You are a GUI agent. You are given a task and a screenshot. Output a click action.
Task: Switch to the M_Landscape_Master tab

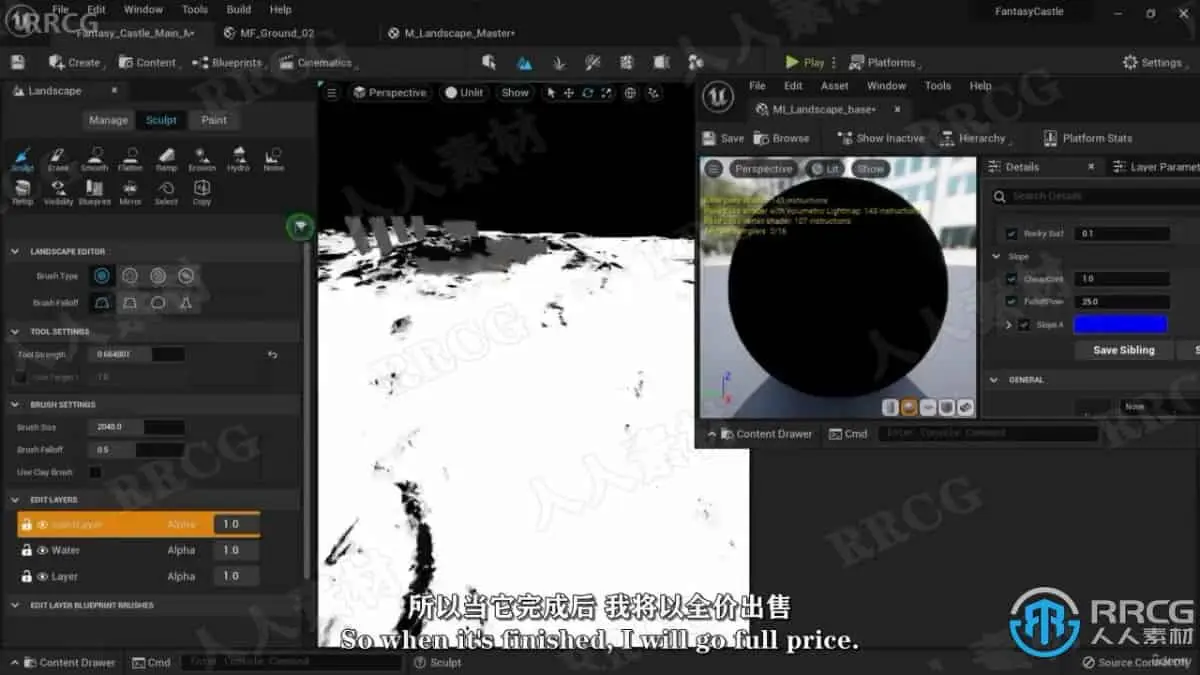pos(452,33)
